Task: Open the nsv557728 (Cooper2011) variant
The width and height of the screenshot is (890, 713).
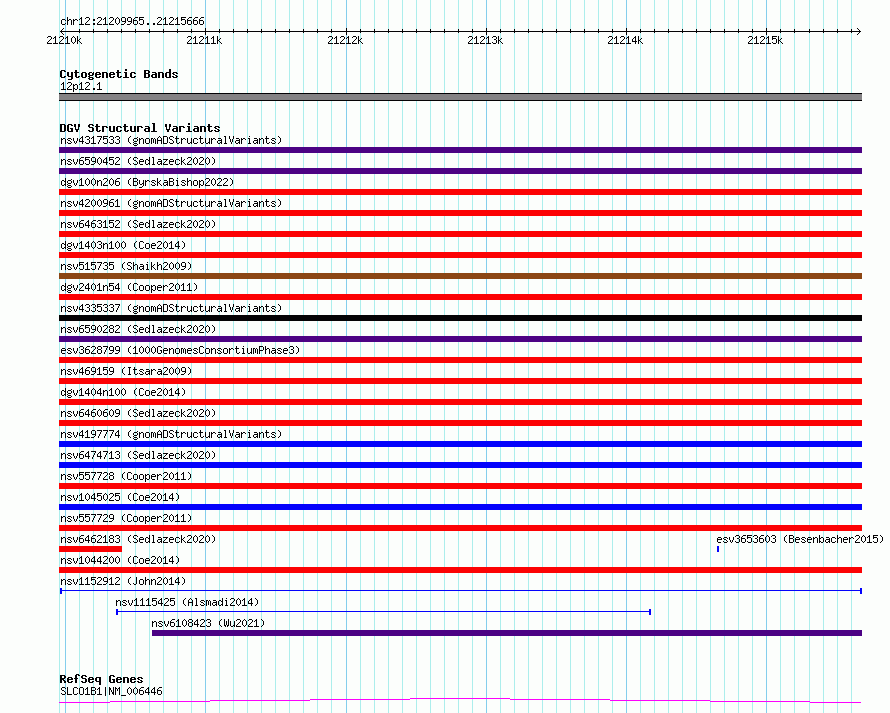Action: (126, 476)
